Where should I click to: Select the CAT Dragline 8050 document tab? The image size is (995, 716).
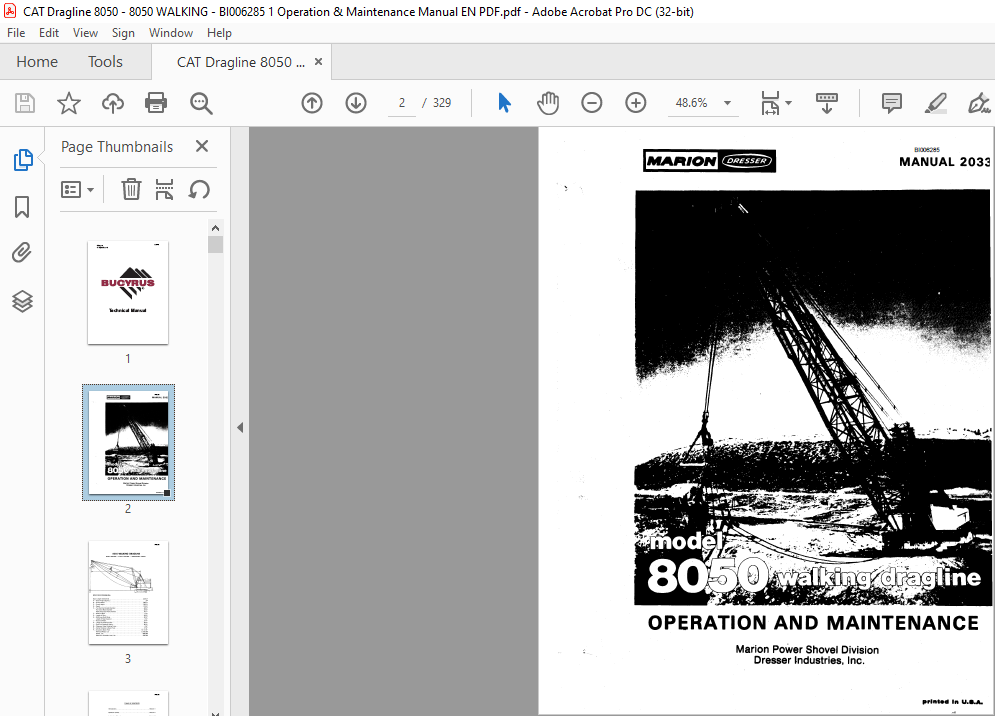[x=241, y=62]
